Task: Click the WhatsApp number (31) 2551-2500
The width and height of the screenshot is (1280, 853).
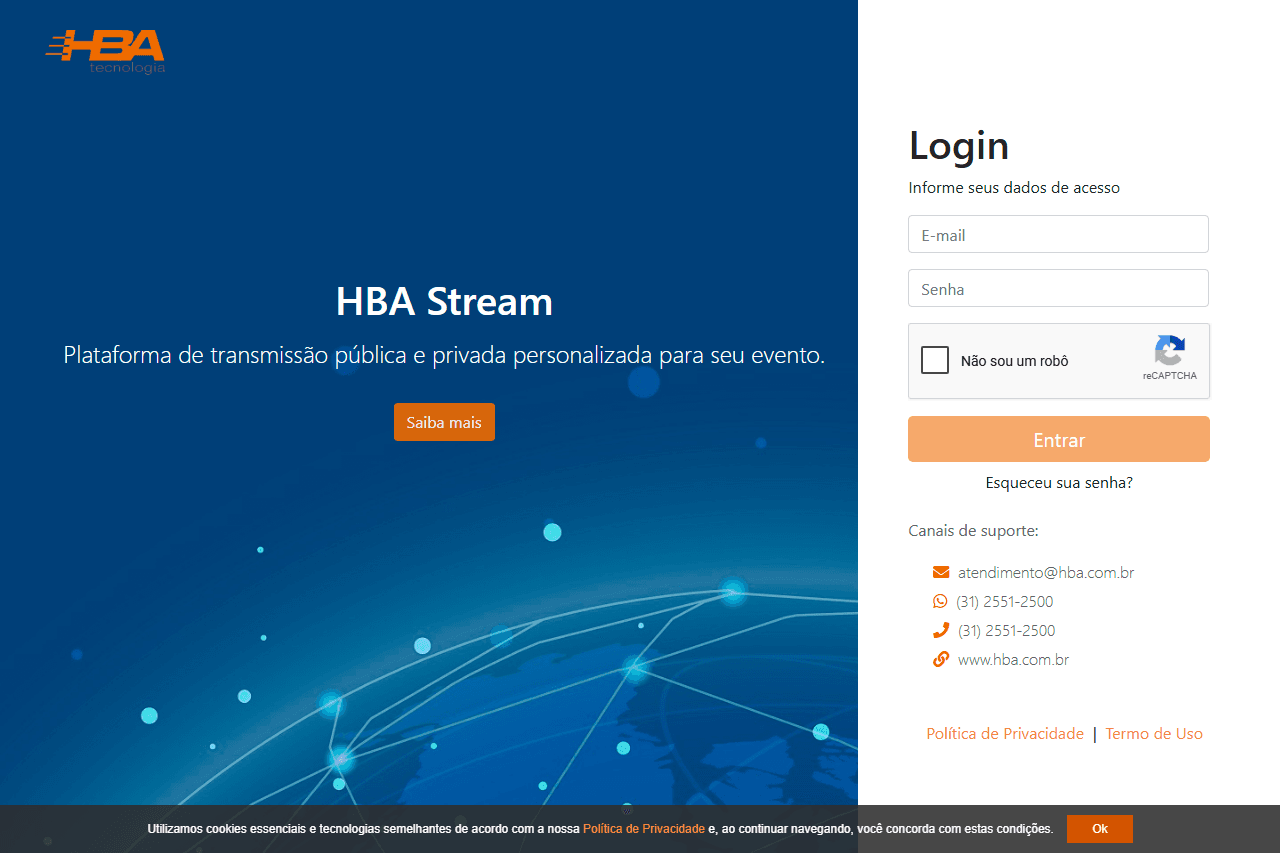Action: pos(1004,602)
